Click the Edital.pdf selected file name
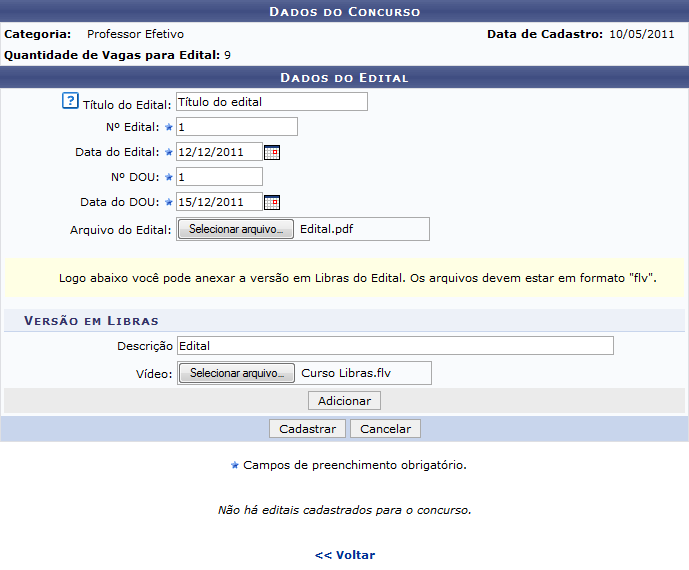This screenshot has width=689, height=570. point(326,229)
